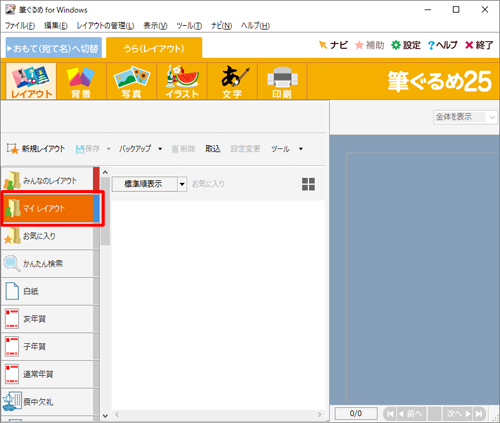Open the 文字 text tool
The width and height of the screenshot is (500, 423).
(x=232, y=81)
